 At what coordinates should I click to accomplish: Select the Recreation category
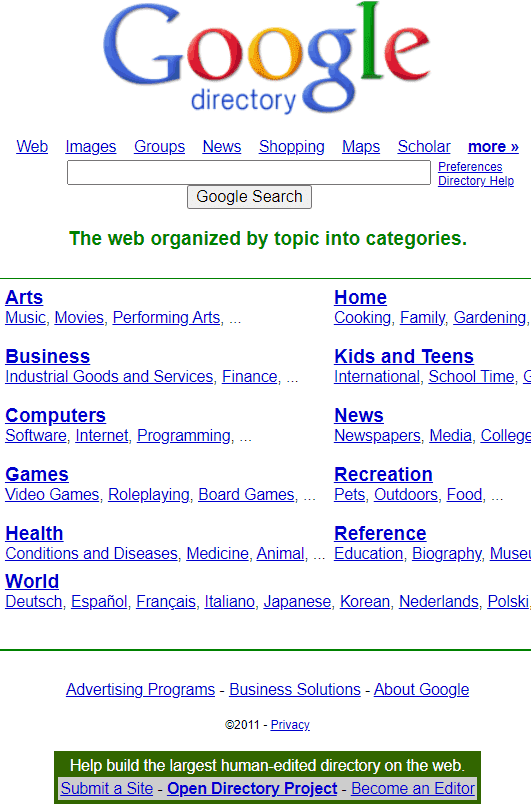[383, 474]
